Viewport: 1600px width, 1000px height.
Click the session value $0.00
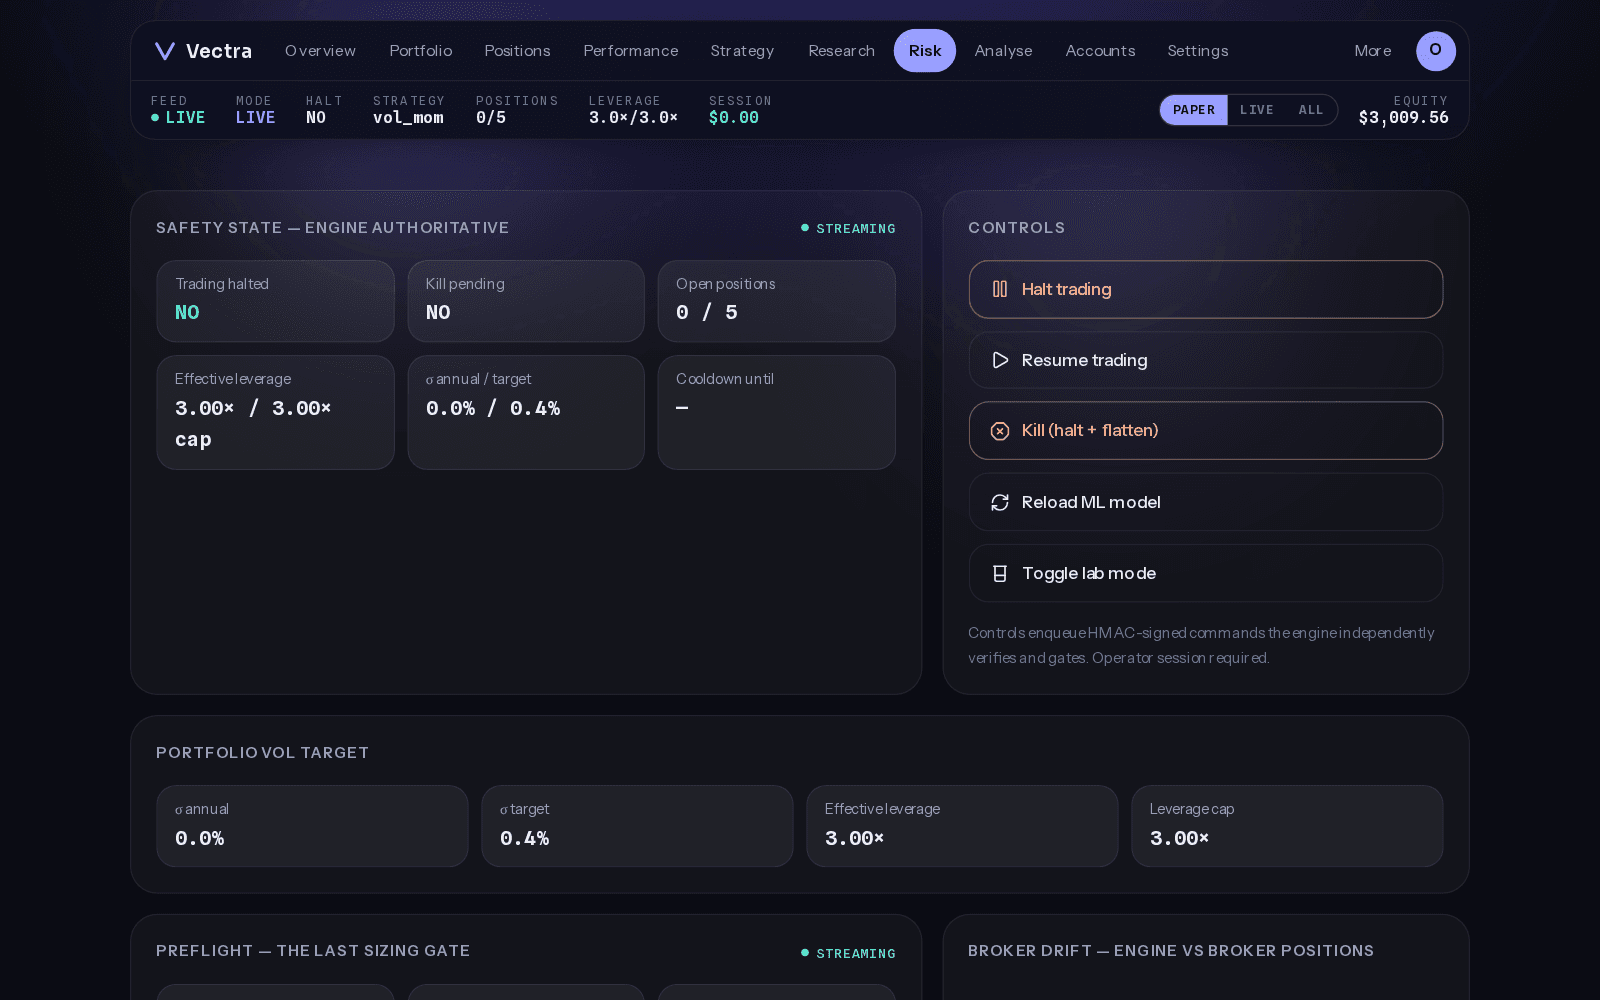point(734,118)
